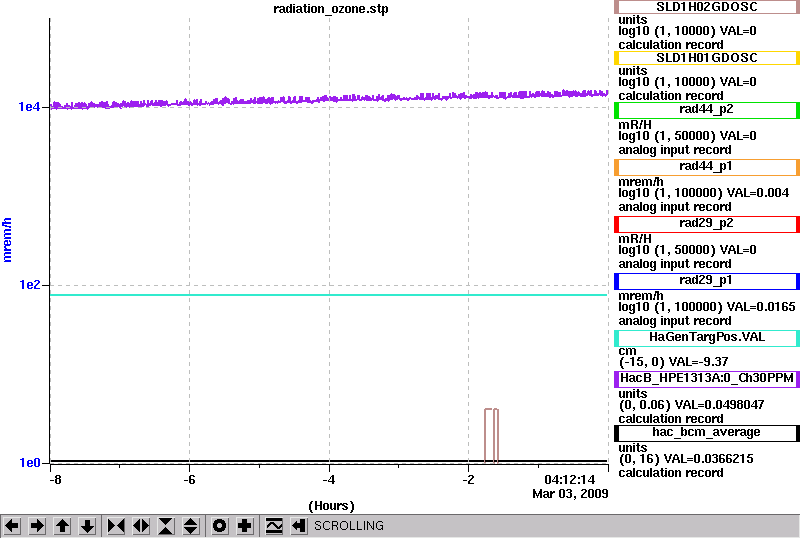Select the SLD1H01GDOSC curve legend
This screenshot has height=538, width=800.
[x=707, y=58]
